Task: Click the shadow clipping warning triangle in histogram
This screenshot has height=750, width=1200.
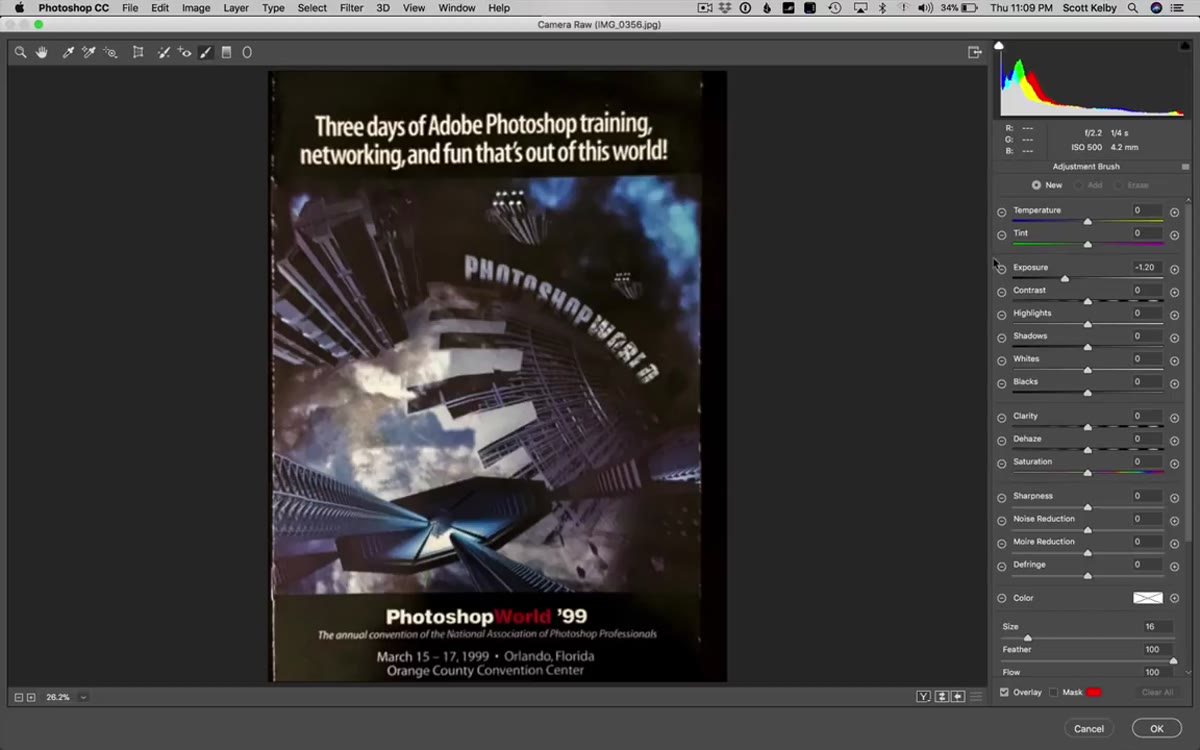Action: (998, 46)
